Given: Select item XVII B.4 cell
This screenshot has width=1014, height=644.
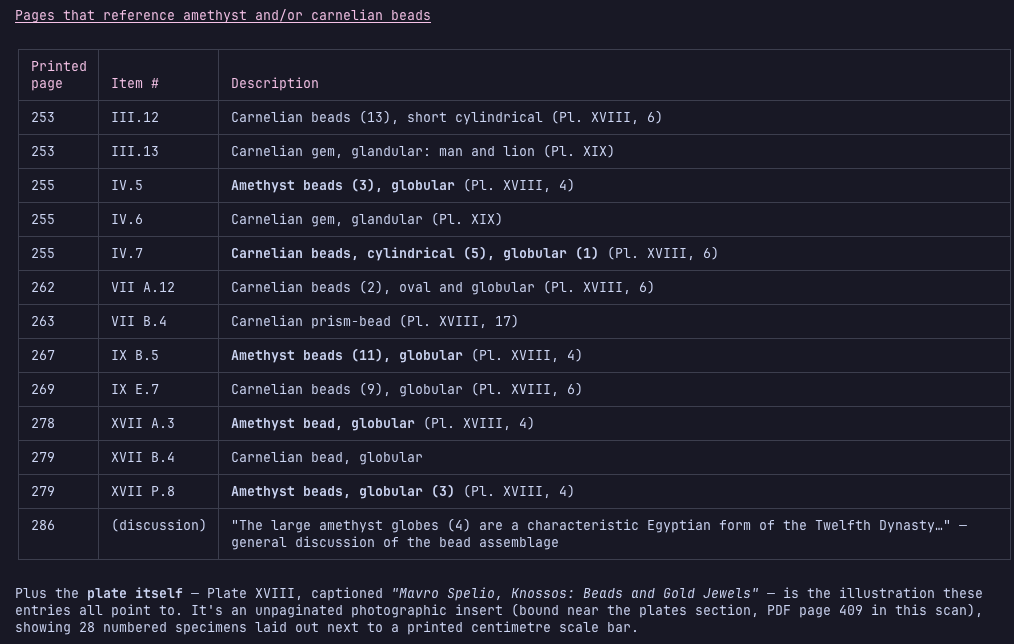Looking at the screenshot, I should (x=158, y=458).
